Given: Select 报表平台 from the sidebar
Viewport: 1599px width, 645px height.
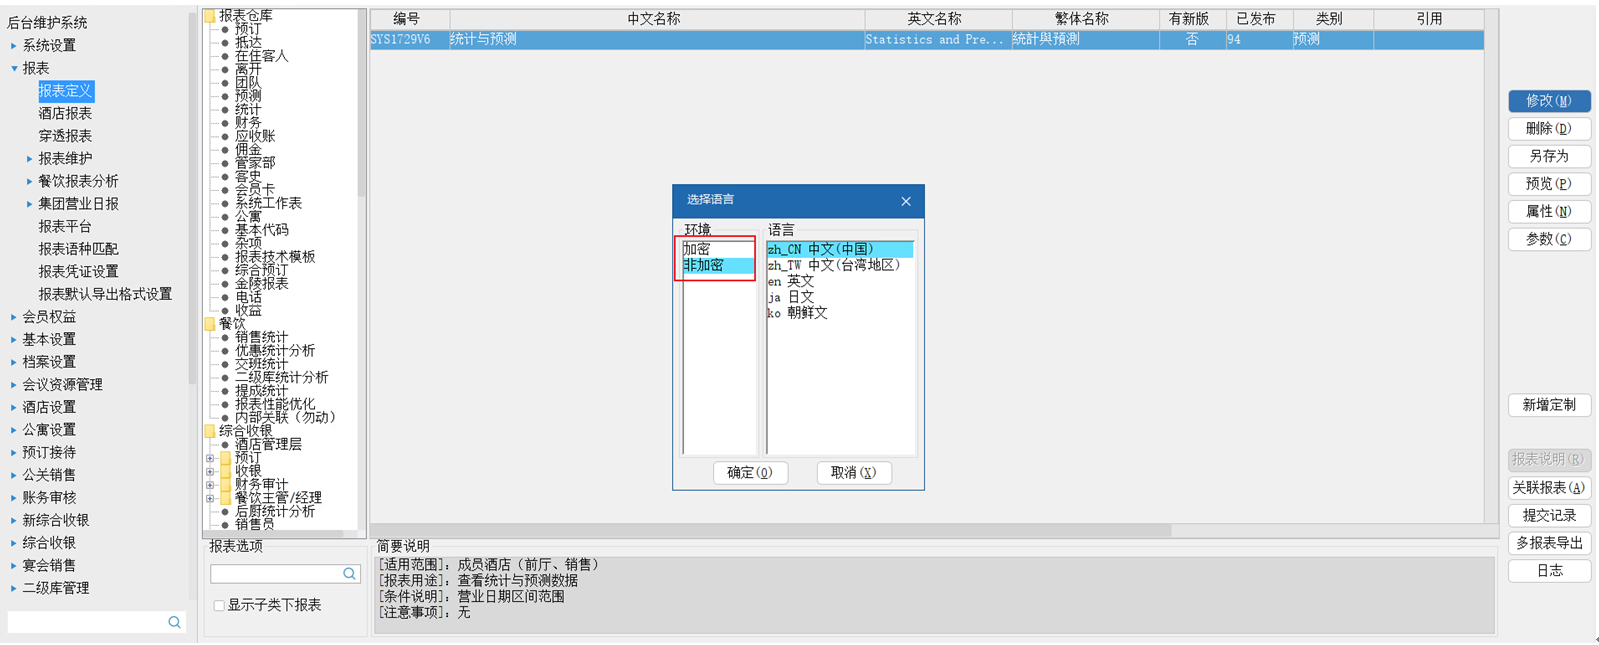Looking at the screenshot, I should coord(65,226).
